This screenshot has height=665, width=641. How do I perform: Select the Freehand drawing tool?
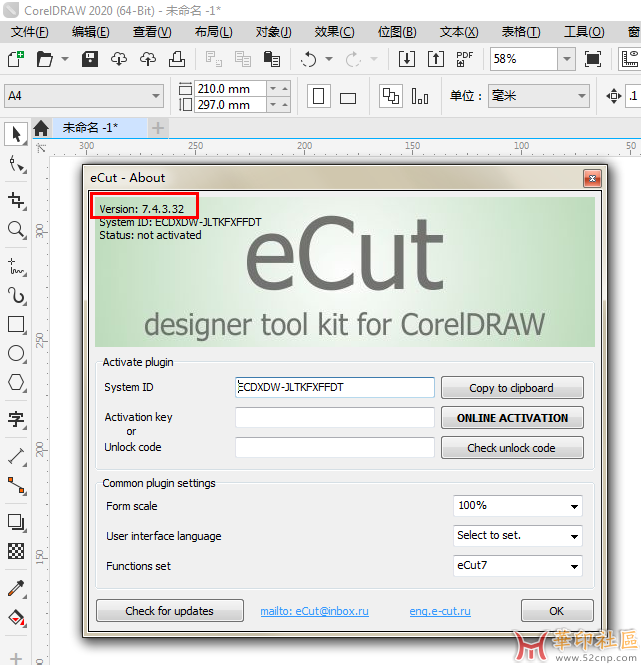pos(17,267)
